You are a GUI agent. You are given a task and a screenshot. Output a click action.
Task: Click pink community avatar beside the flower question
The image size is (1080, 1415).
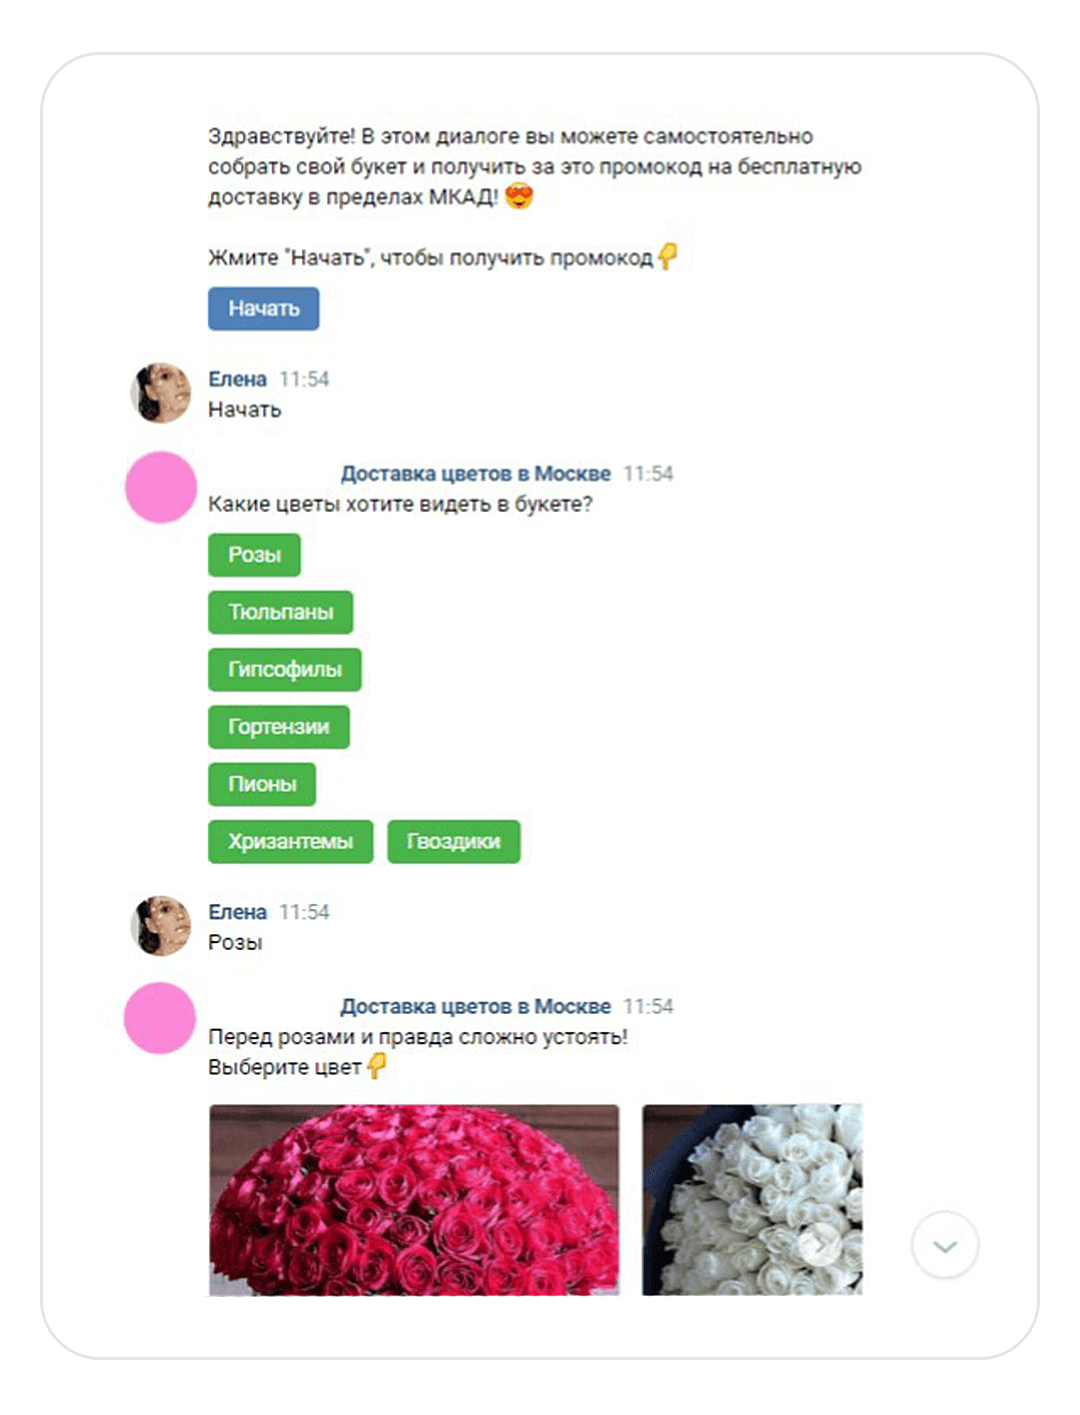click(160, 487)
